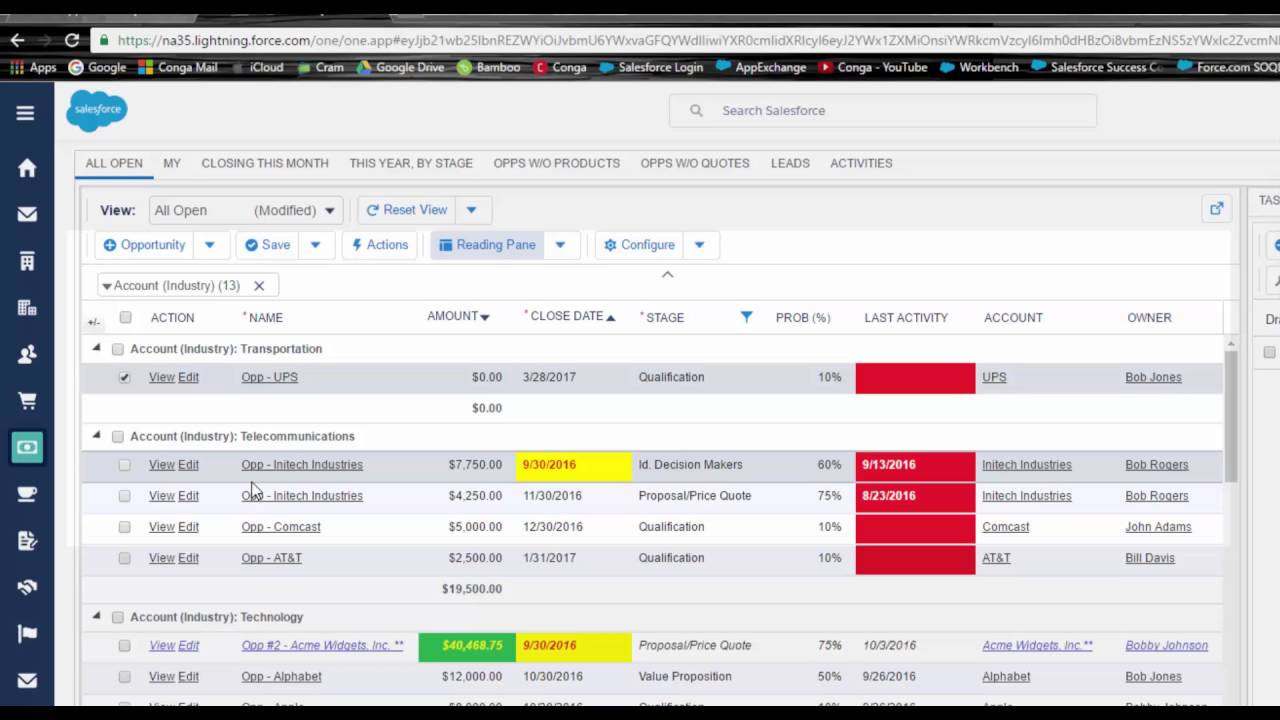The width and height of the screenshot is (1280, 720).
Task: Uncheck the Opp - UPS row checkbox
Action: click(x=124, y=377)
